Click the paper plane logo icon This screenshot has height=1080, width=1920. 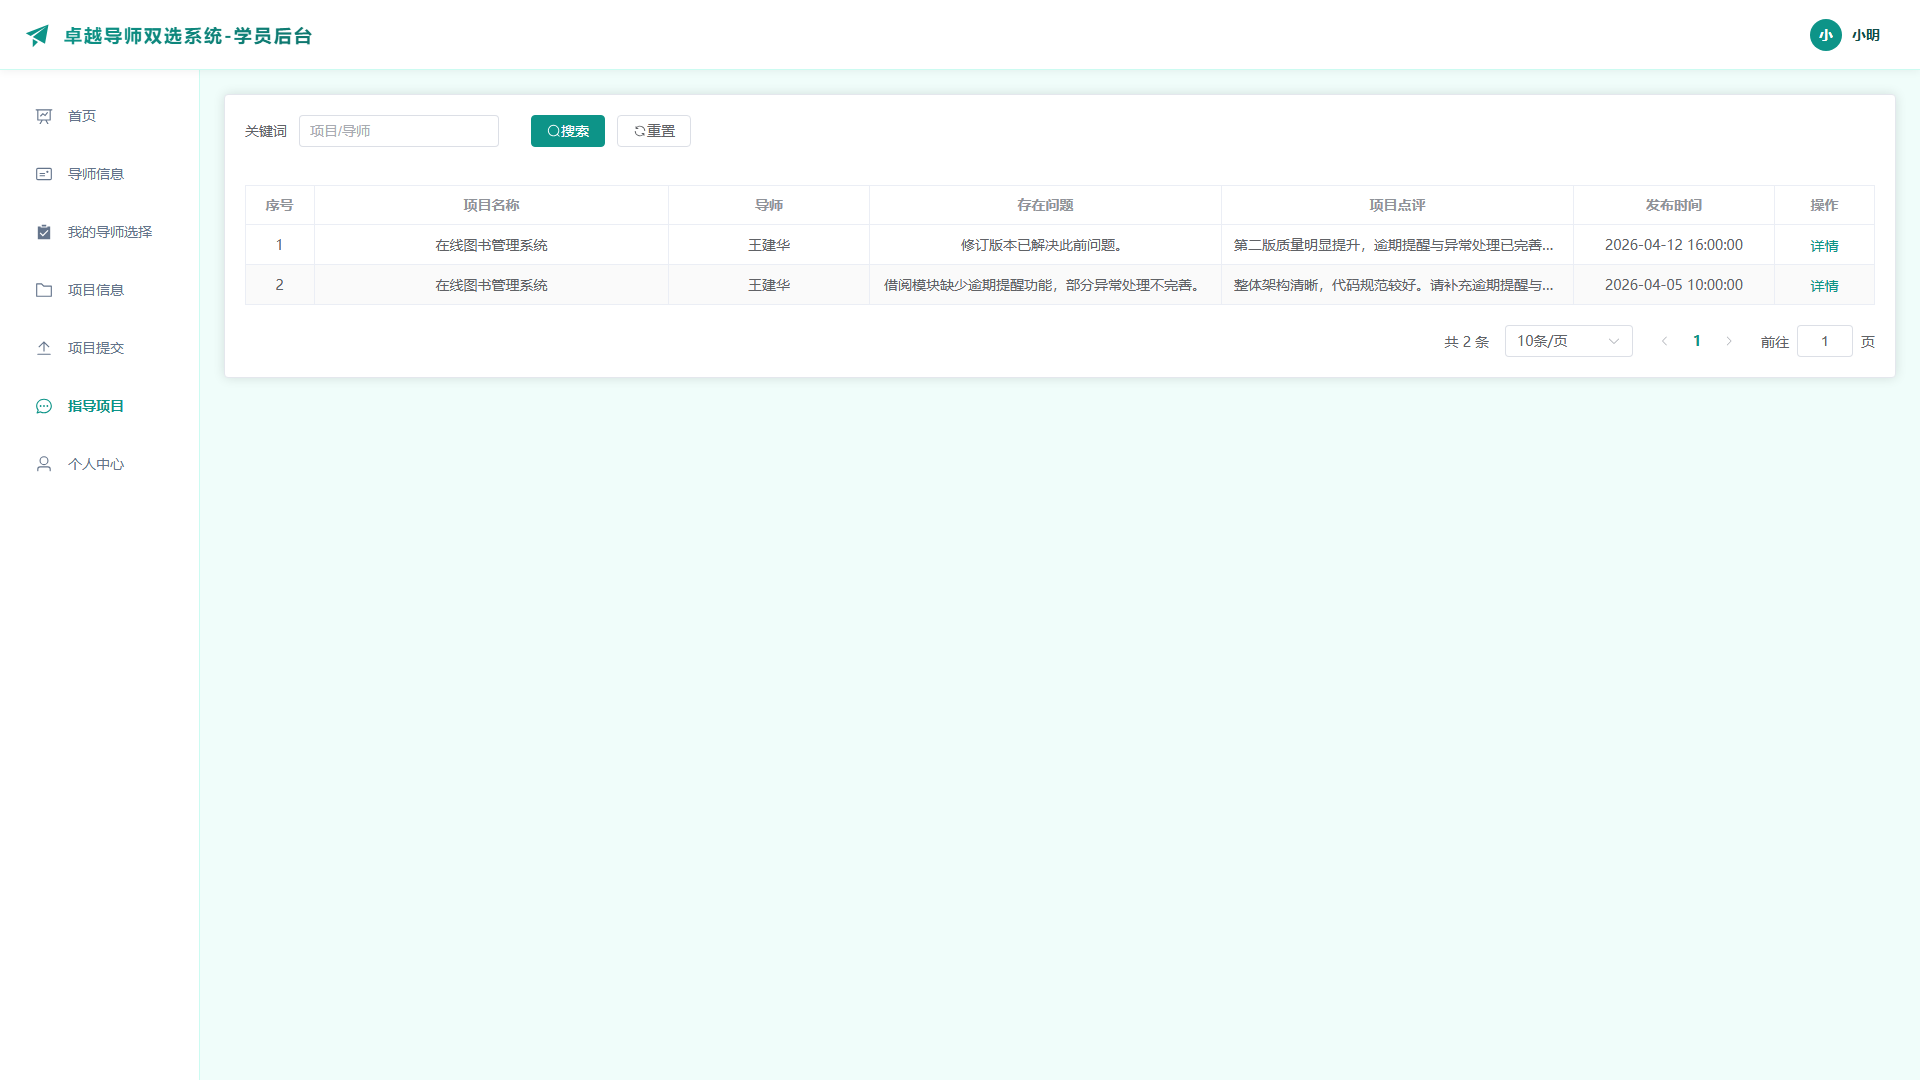click(38, 36)
